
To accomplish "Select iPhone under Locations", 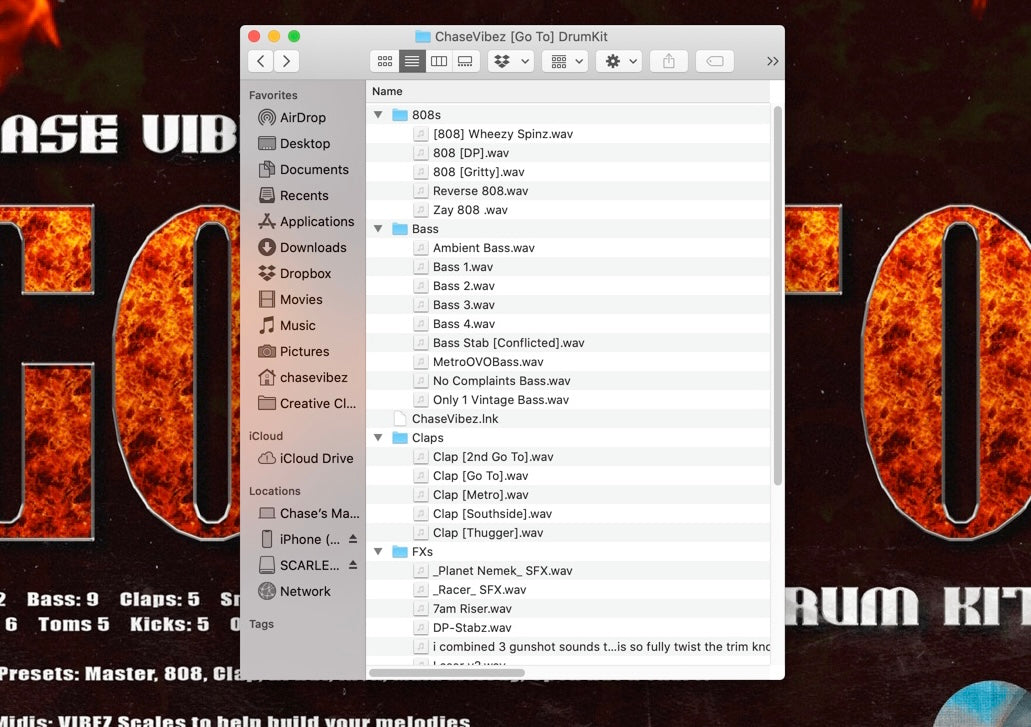I will tap(299, 539).
